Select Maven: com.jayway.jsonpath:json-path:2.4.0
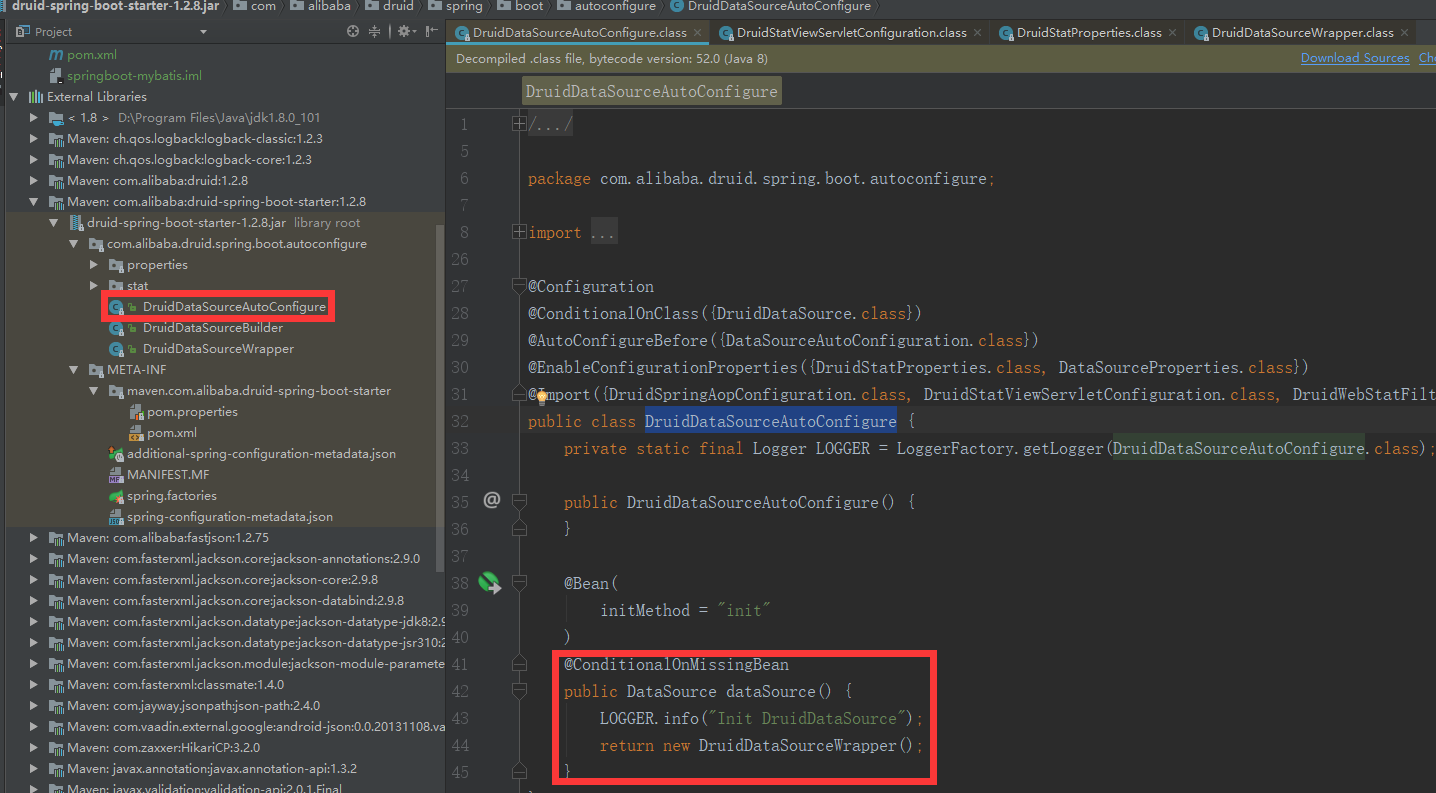 click(x=193, y=706)
